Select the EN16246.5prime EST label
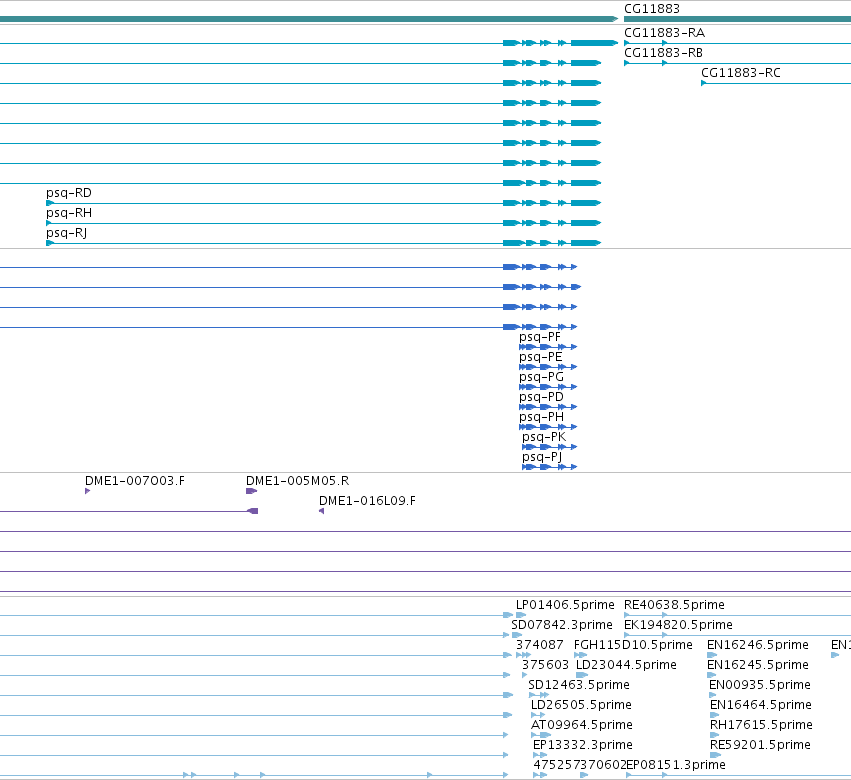 click(758, 645)
